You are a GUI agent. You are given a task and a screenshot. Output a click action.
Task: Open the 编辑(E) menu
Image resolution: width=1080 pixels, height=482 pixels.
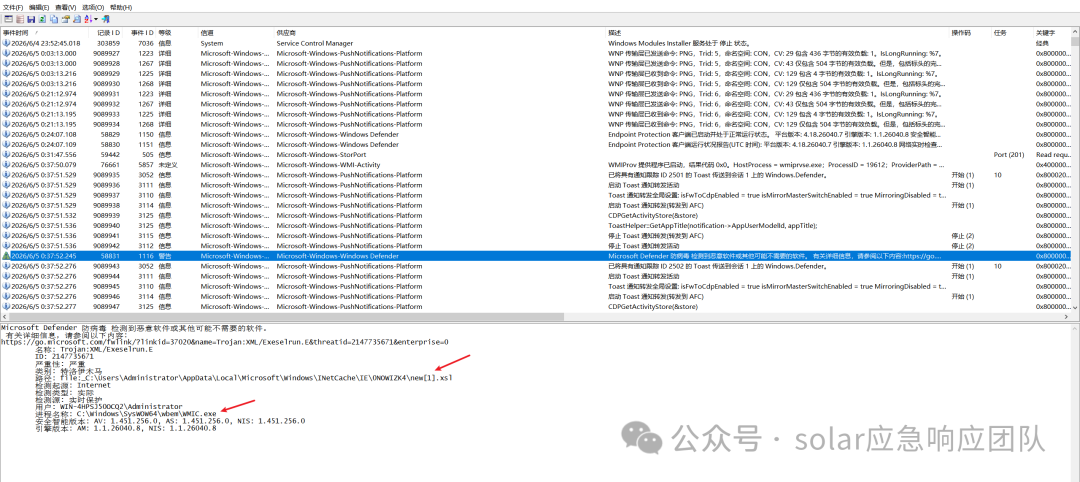pos(39,7)
